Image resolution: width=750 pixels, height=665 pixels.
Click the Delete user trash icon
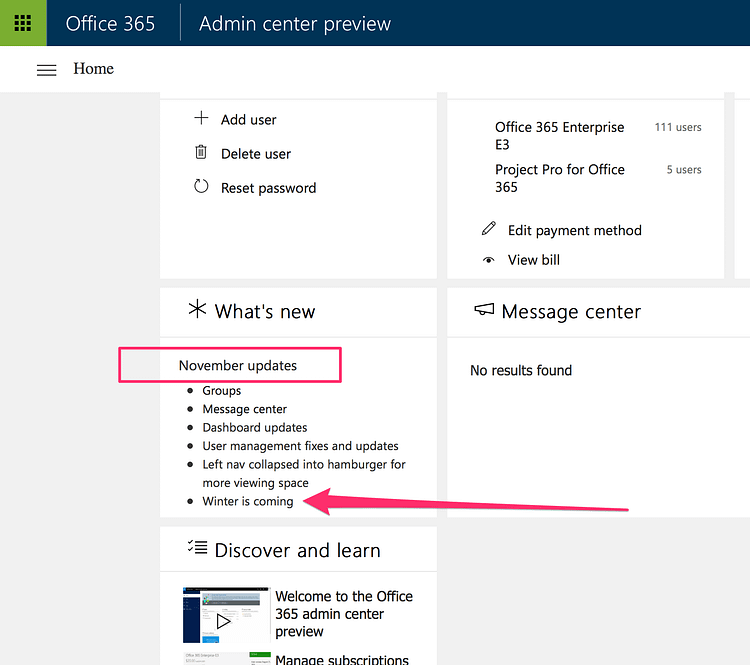[201, 152]
